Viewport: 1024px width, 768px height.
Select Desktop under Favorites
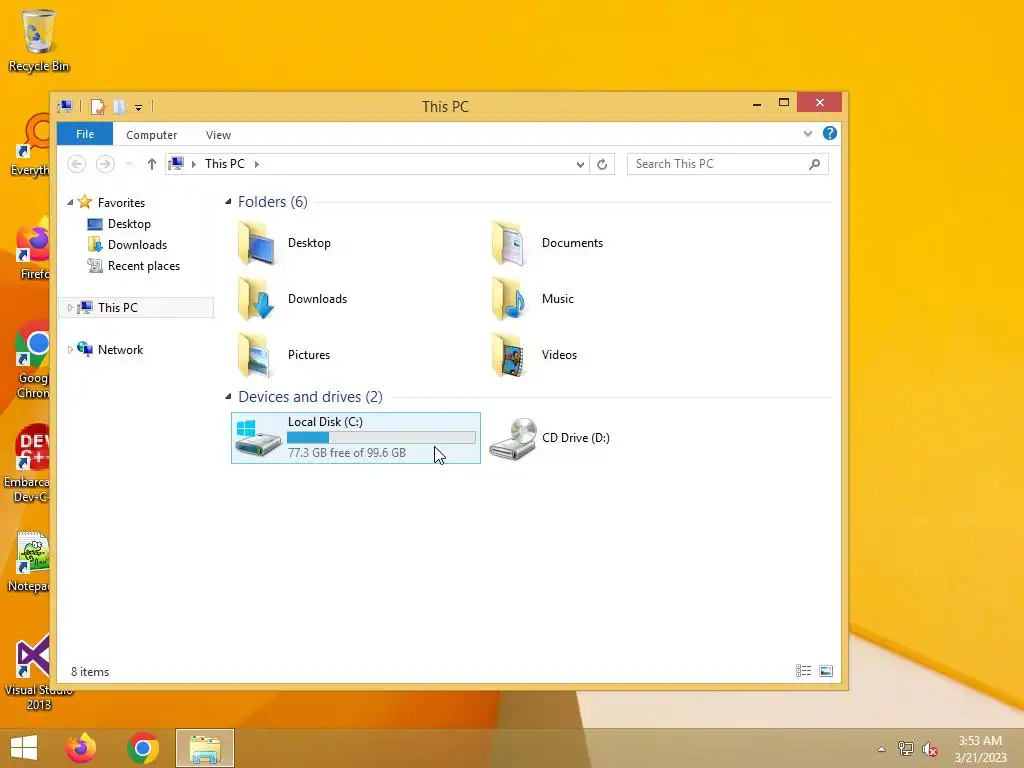point(129,224)
